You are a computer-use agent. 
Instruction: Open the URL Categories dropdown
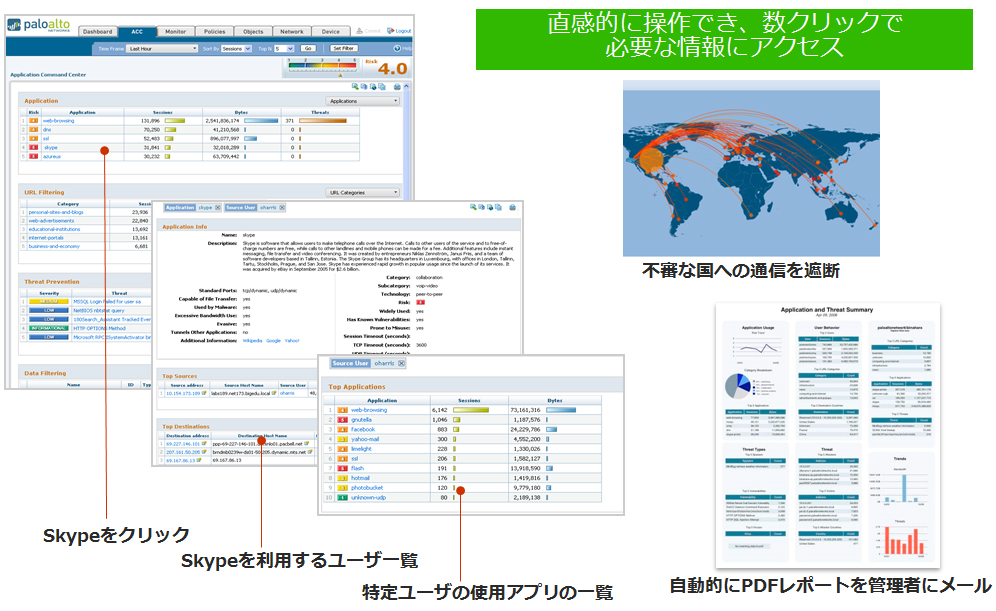tap(363, 192)
